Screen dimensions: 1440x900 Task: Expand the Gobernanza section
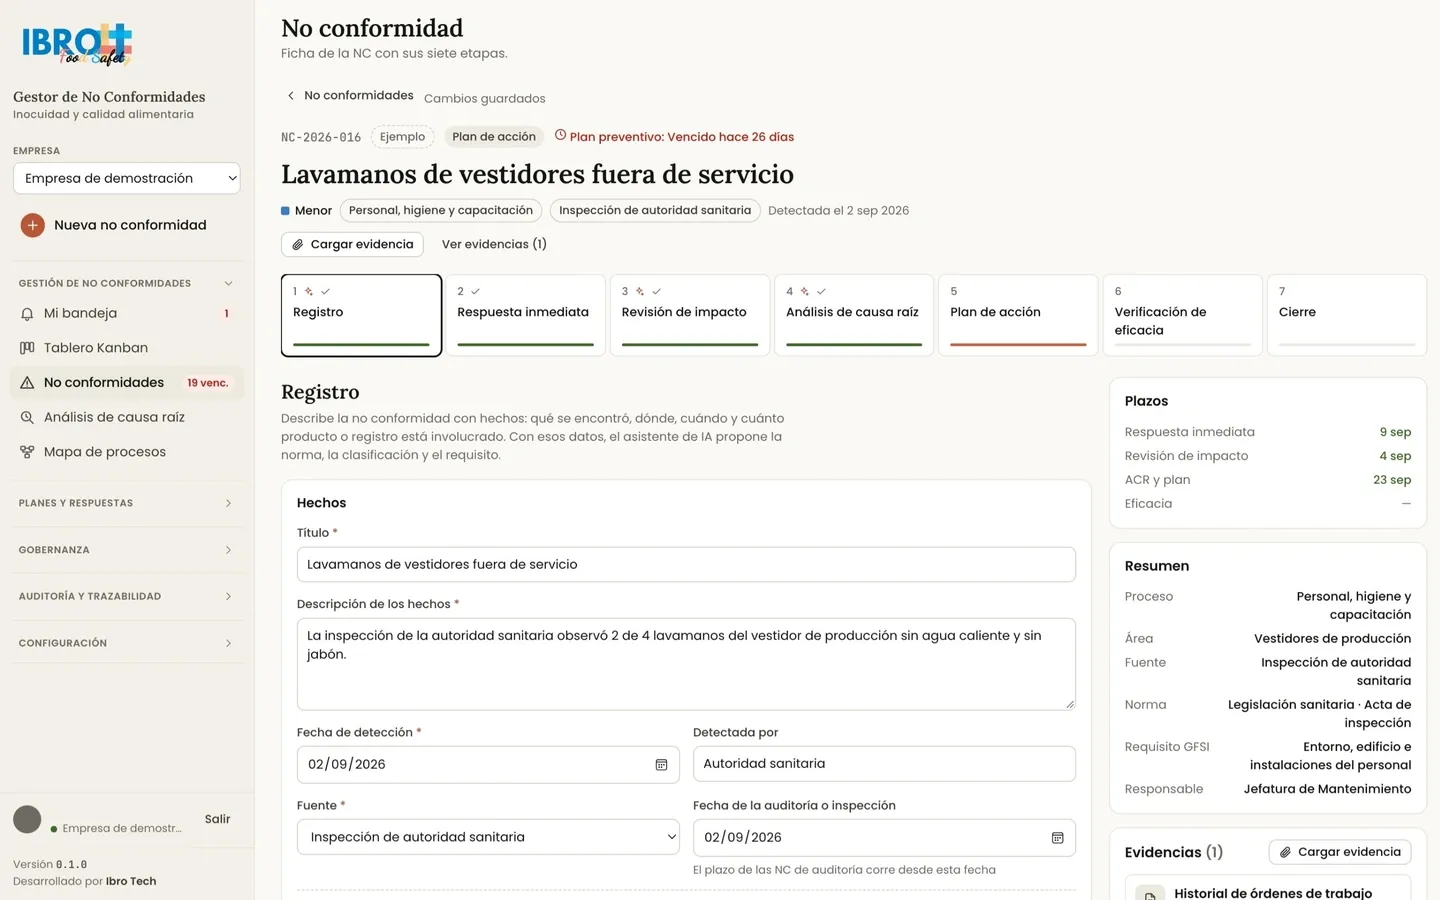[126, 550]
